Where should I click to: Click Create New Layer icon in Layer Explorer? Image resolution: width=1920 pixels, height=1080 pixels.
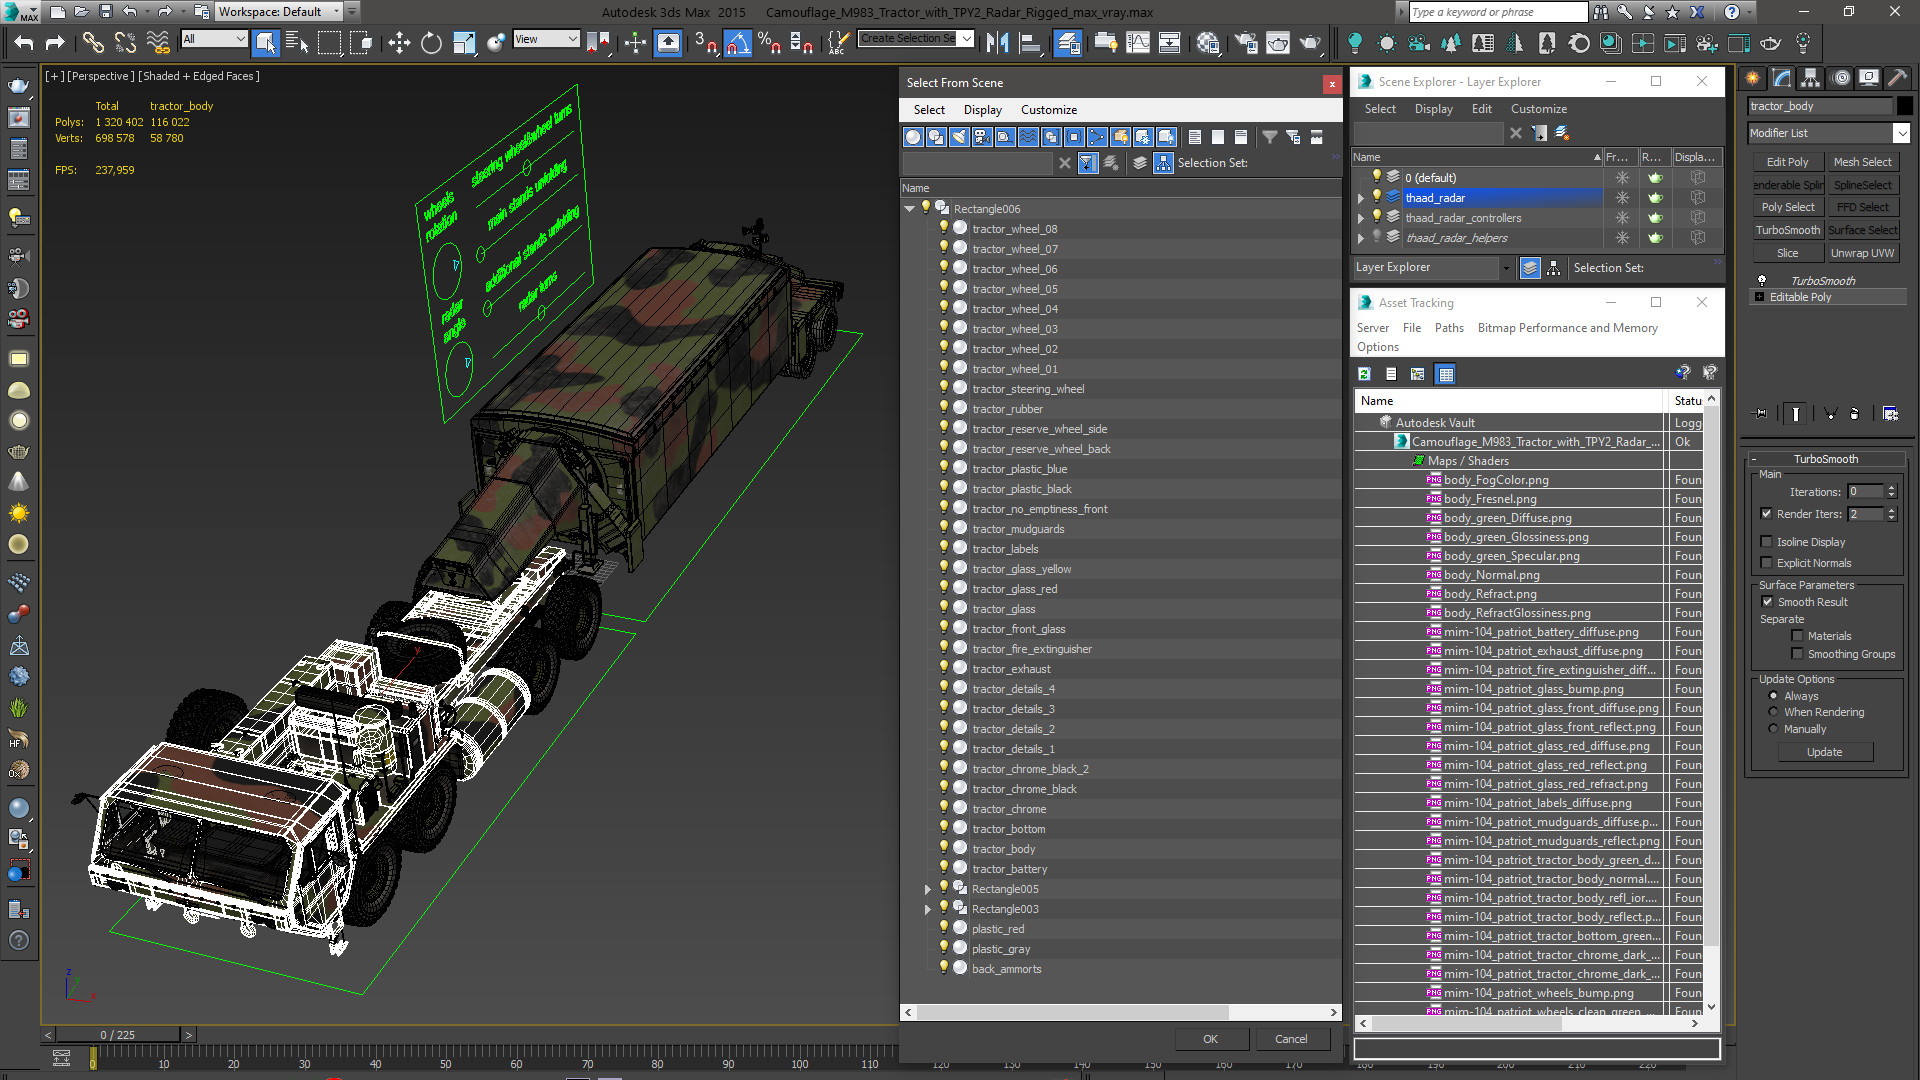point(1562,133)
